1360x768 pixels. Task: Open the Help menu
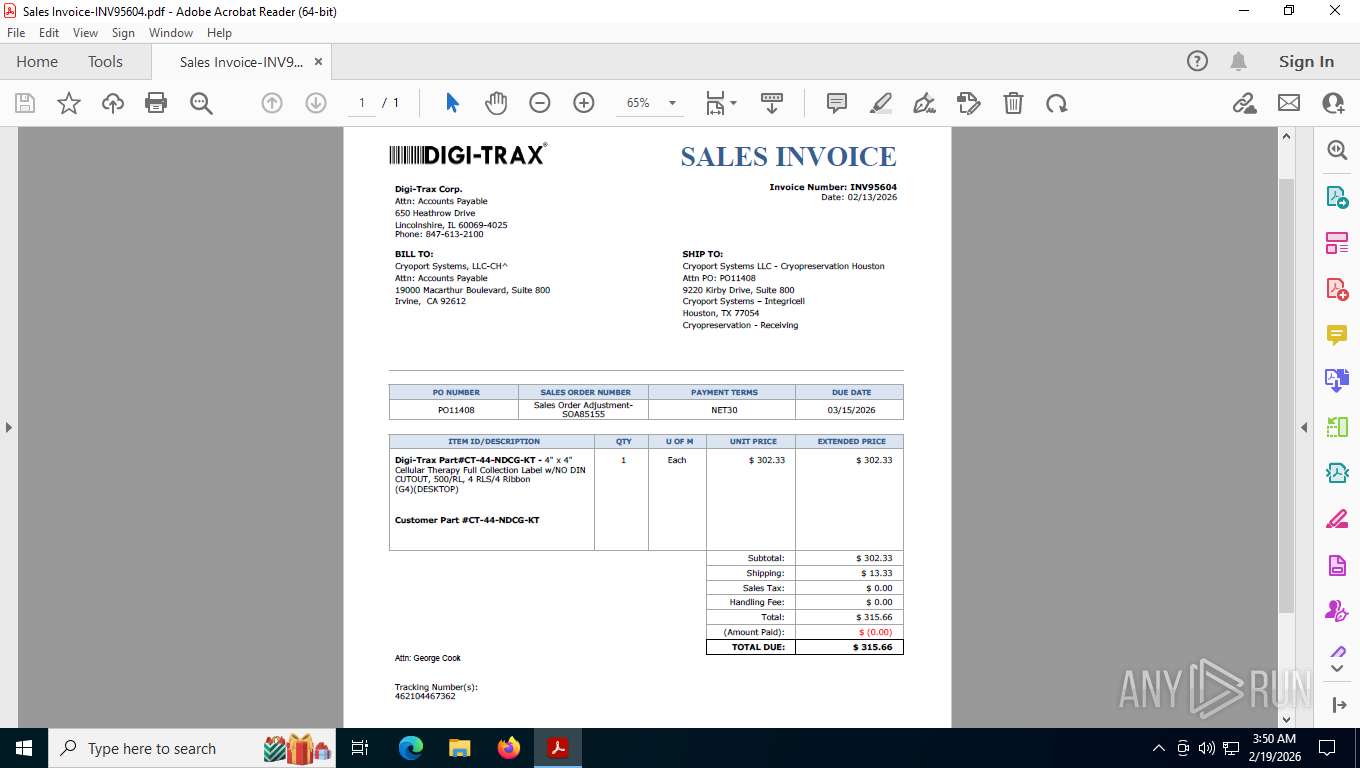(x=219, y=33)
